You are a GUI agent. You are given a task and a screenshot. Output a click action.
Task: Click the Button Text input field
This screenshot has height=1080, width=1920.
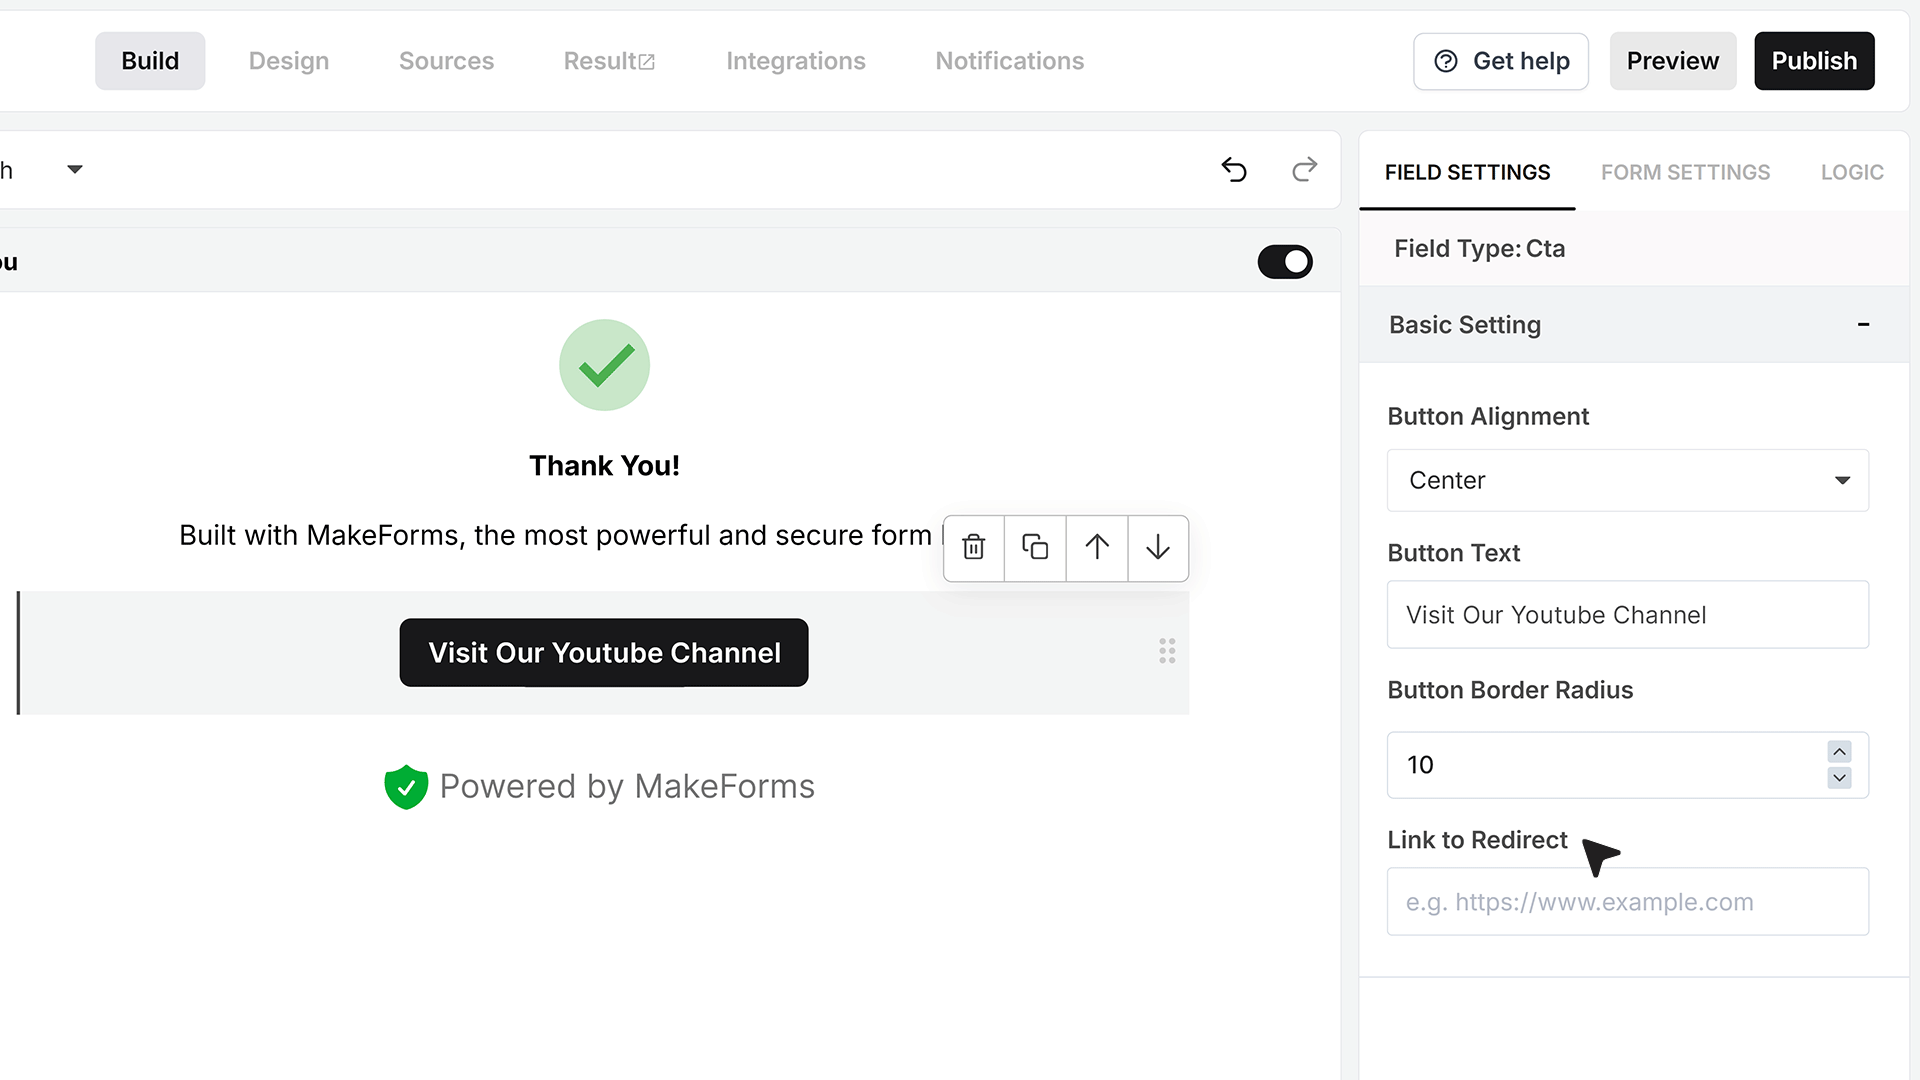point(1627,614)
